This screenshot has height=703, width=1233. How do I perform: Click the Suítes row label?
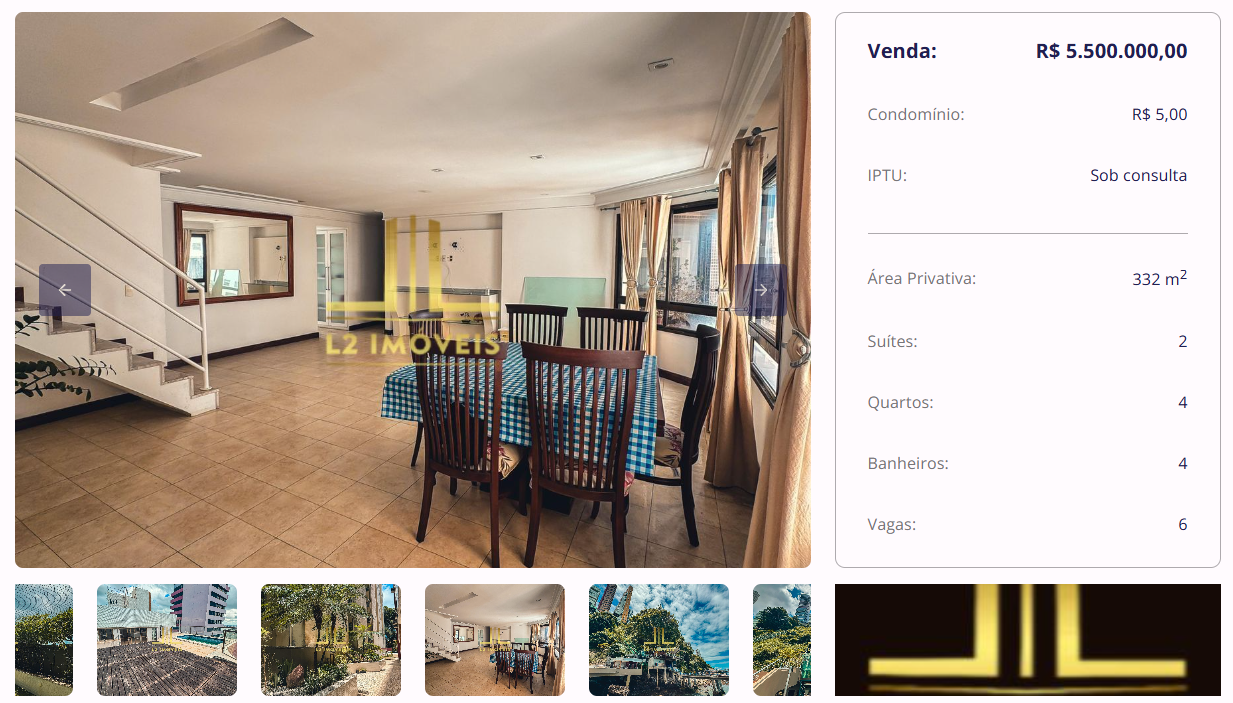892,341
